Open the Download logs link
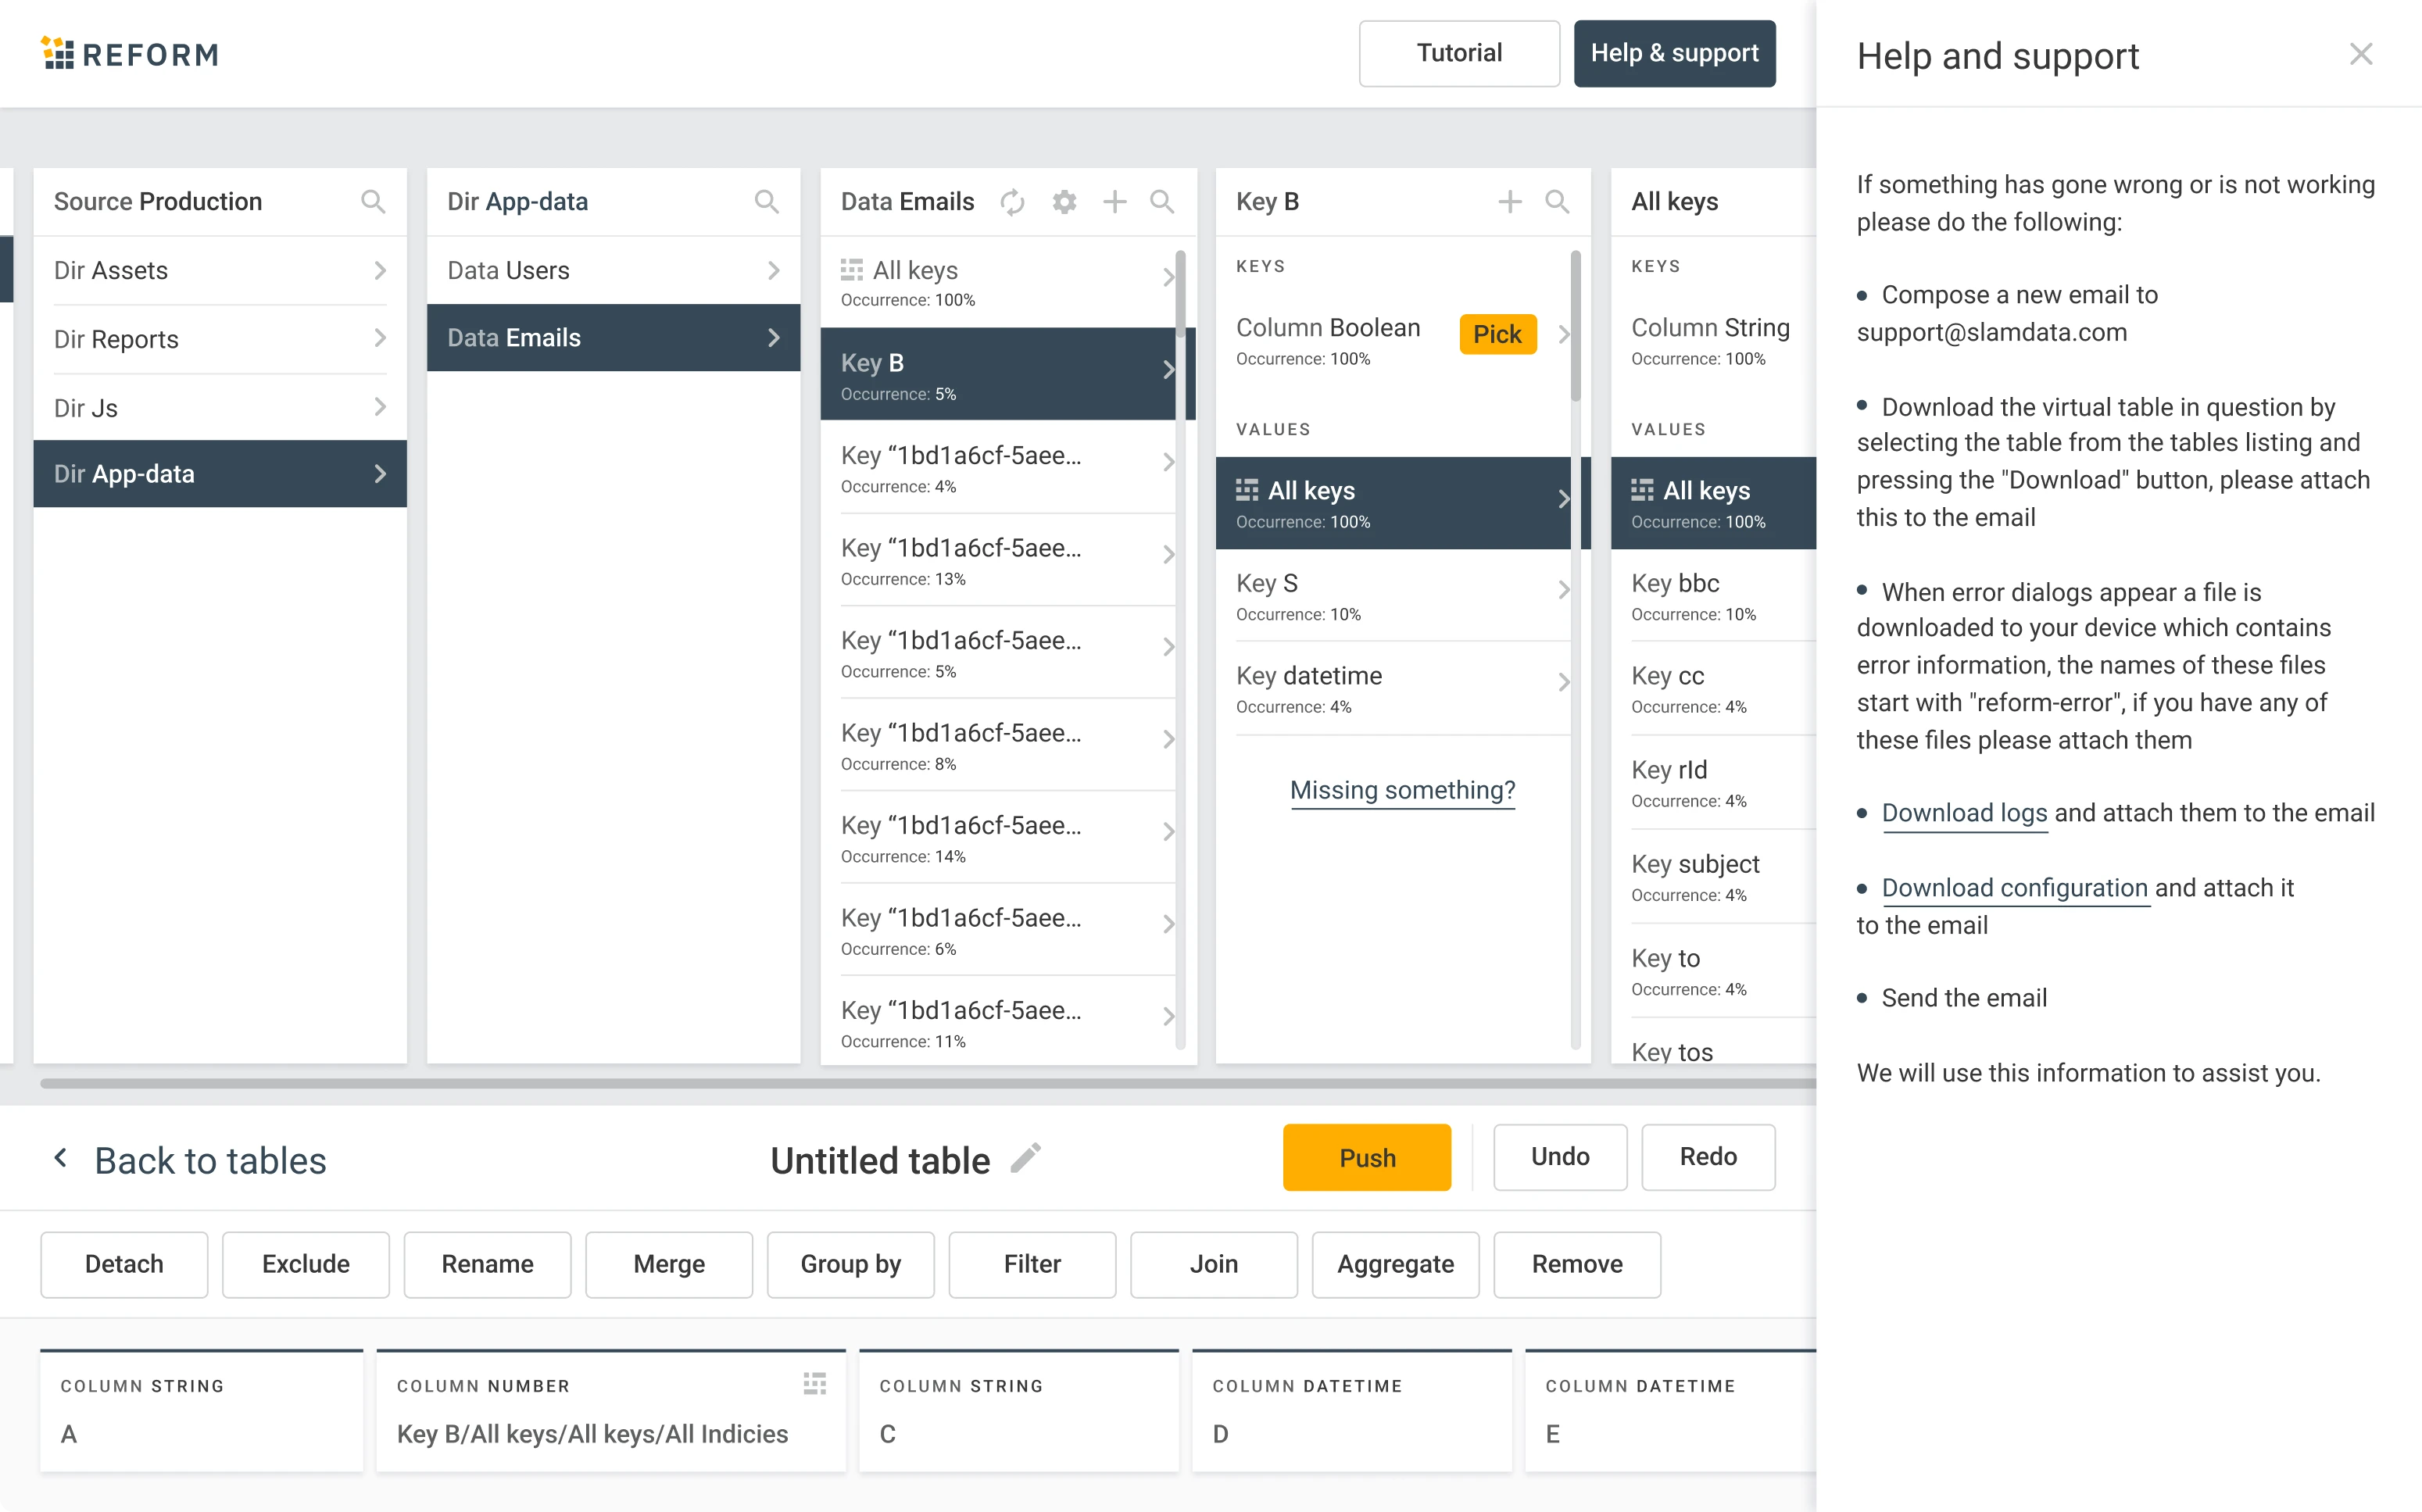Image resolution: width=2422 pixels, height=1512 pixels. click(1963, 813)
